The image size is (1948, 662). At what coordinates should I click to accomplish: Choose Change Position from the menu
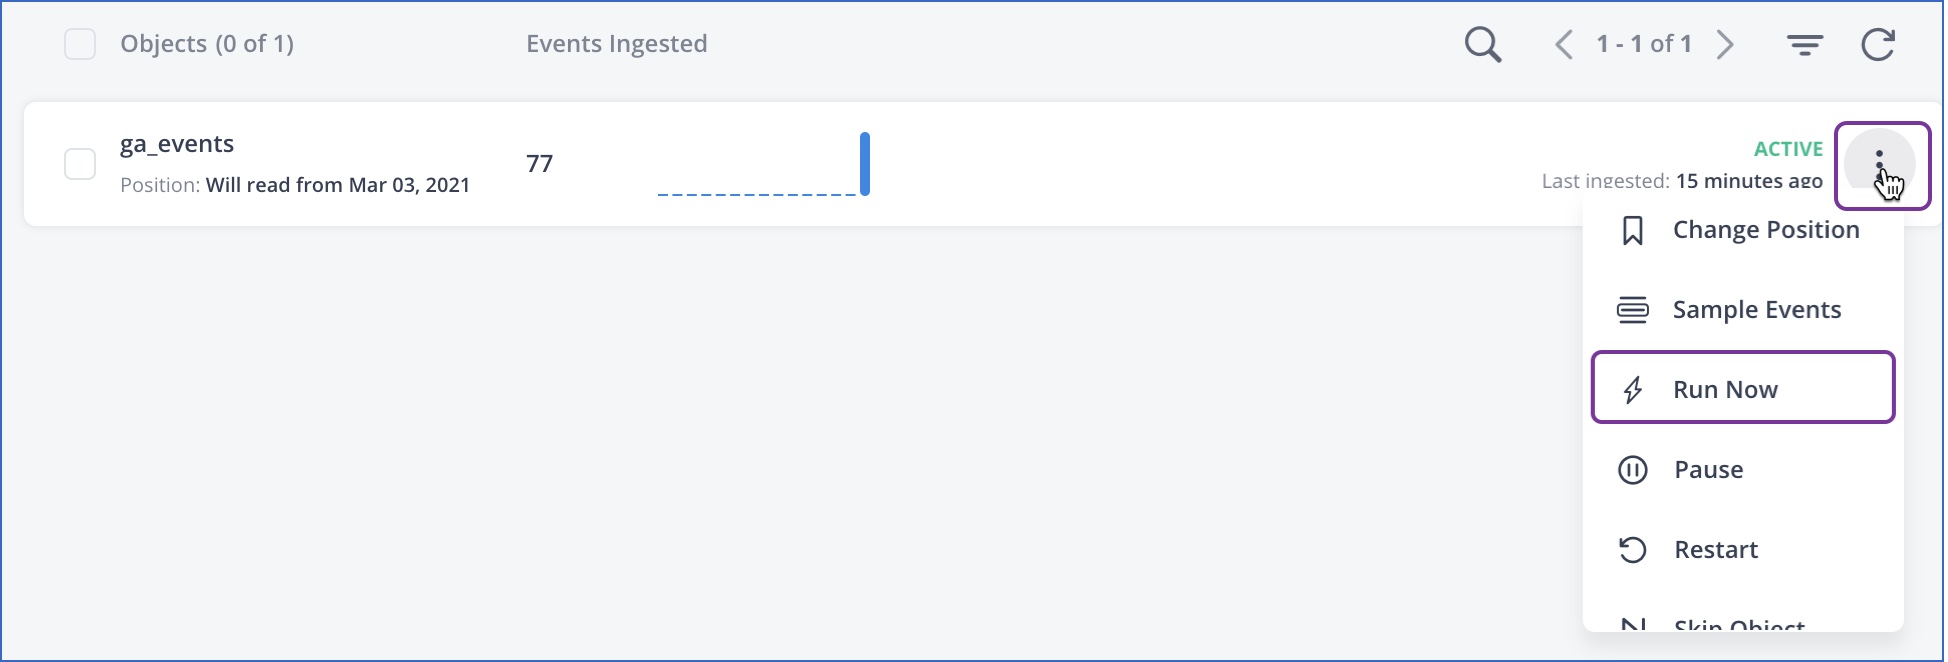(x=1765, y=230)
